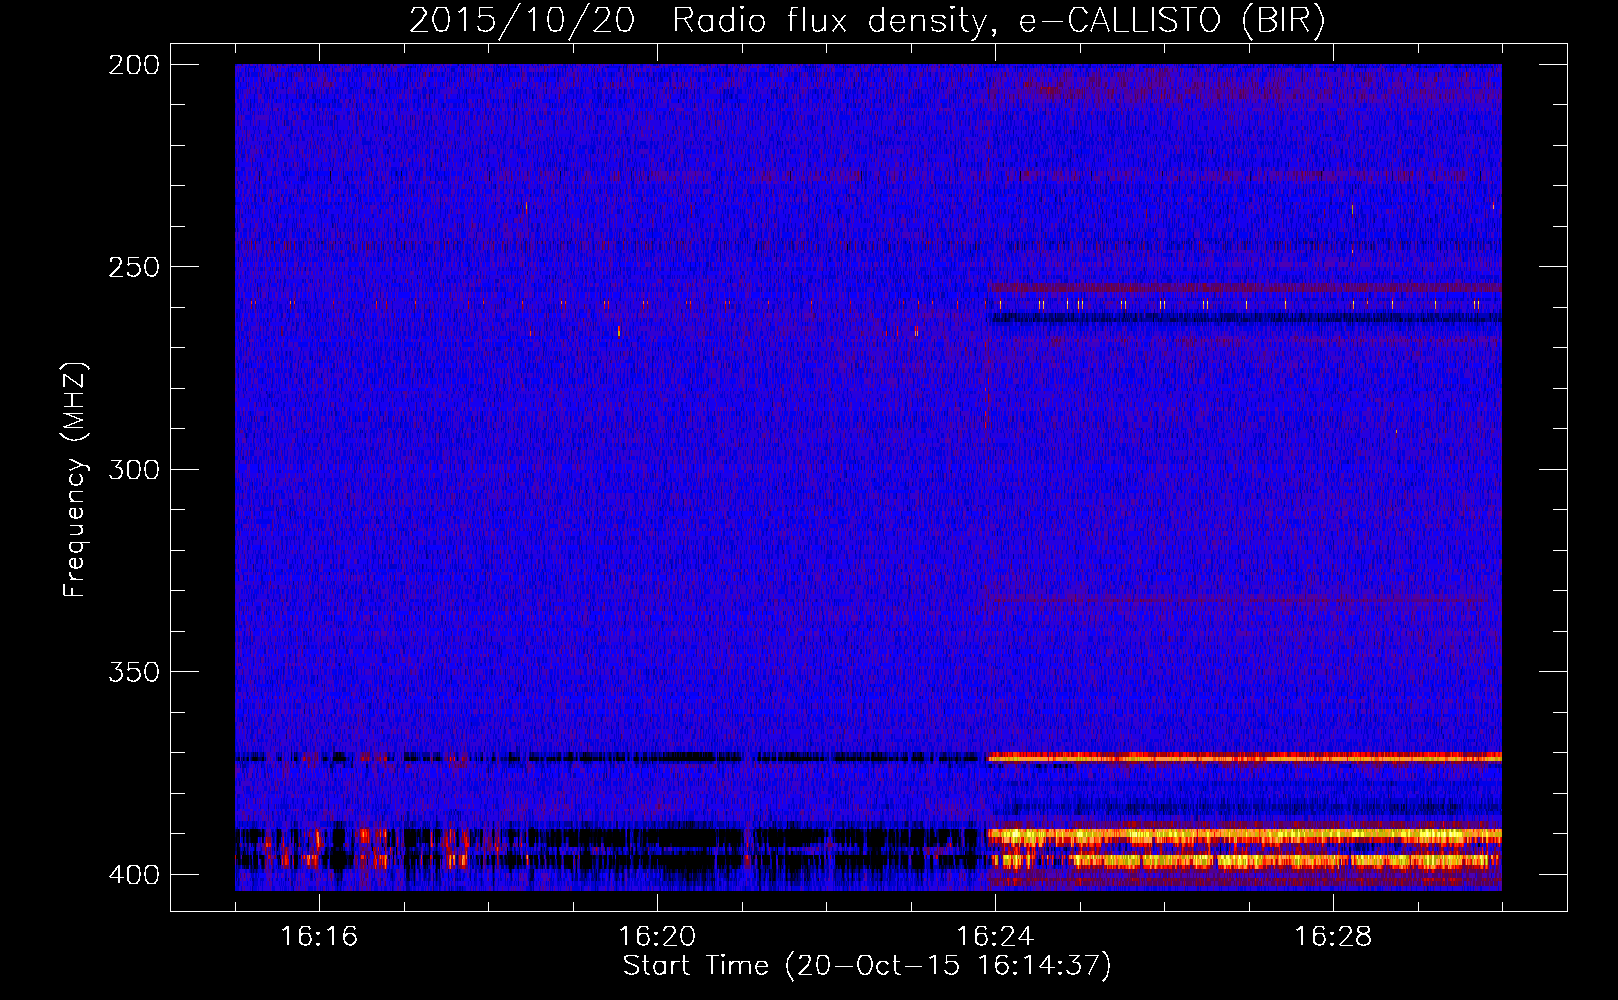This screenshot has width=1618, height=1000.
Task: Click the 16:24 time tick label
Action: pos(995,936)
